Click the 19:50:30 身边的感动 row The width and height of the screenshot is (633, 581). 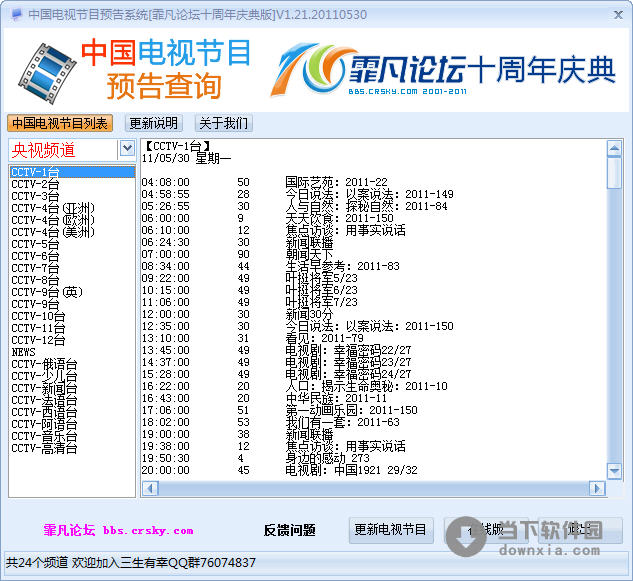click(x=256, y=458)
